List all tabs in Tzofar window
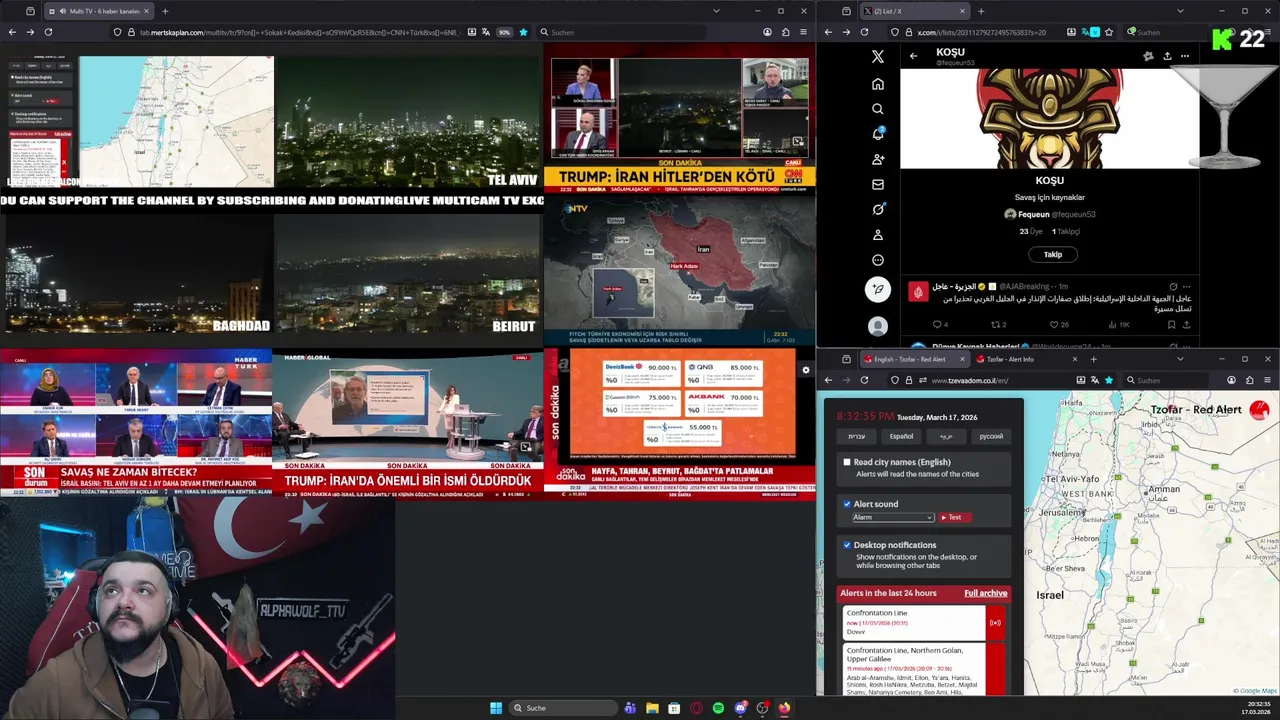The image size is (1280, 720). click(x=1180, y=359)
